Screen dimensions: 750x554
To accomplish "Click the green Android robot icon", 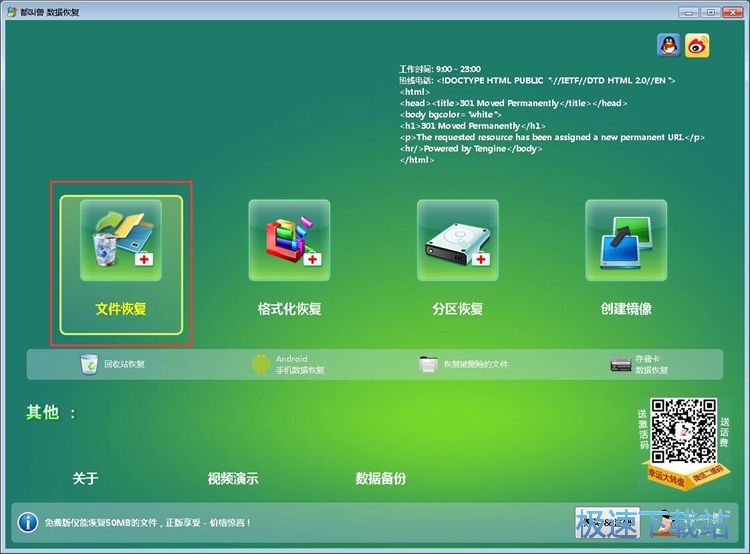I will (261, 365).
